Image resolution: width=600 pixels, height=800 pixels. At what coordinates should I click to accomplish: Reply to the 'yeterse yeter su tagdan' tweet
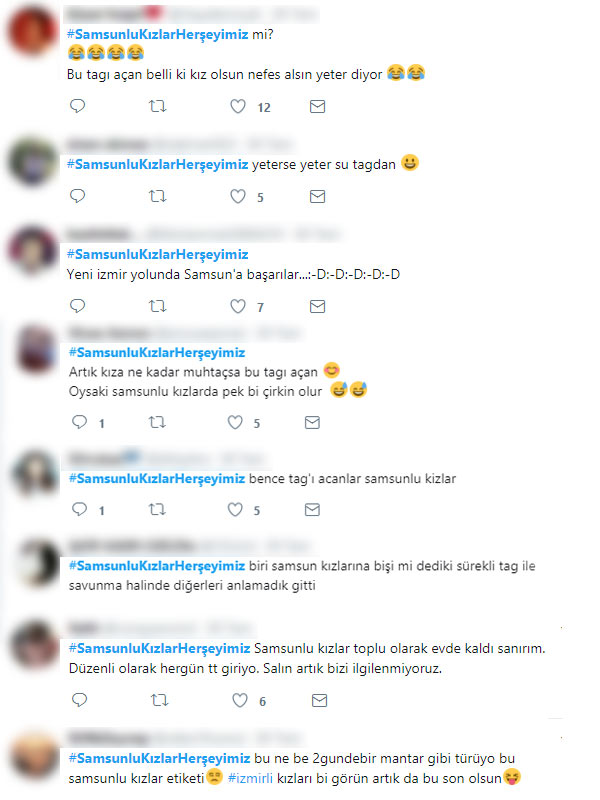pos(78,196)
